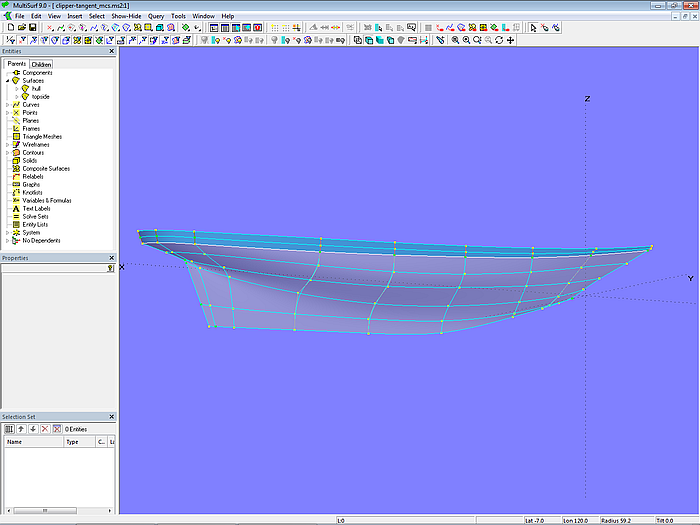Click the red X delete toolbar icon
The width and height of the screenshot is (700, 525).
tap(50, 28)
